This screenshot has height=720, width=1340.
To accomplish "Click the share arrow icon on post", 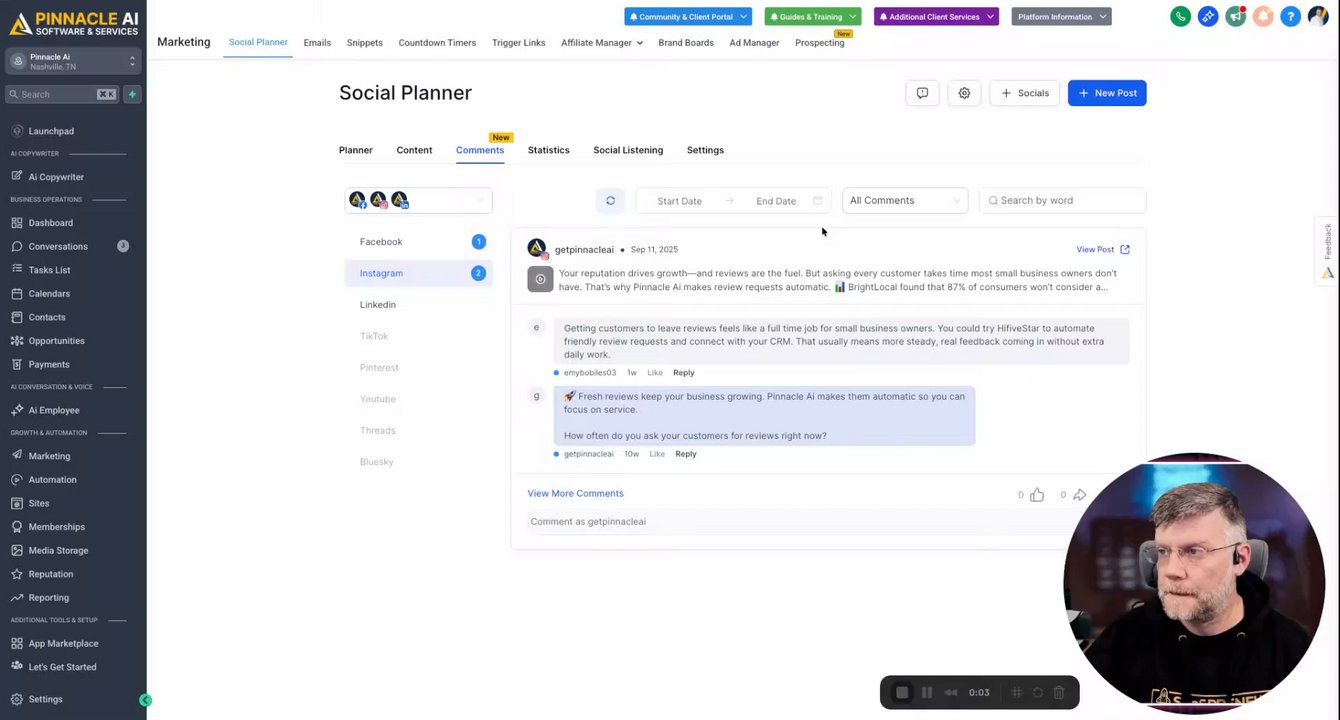I will [1079, 495].
